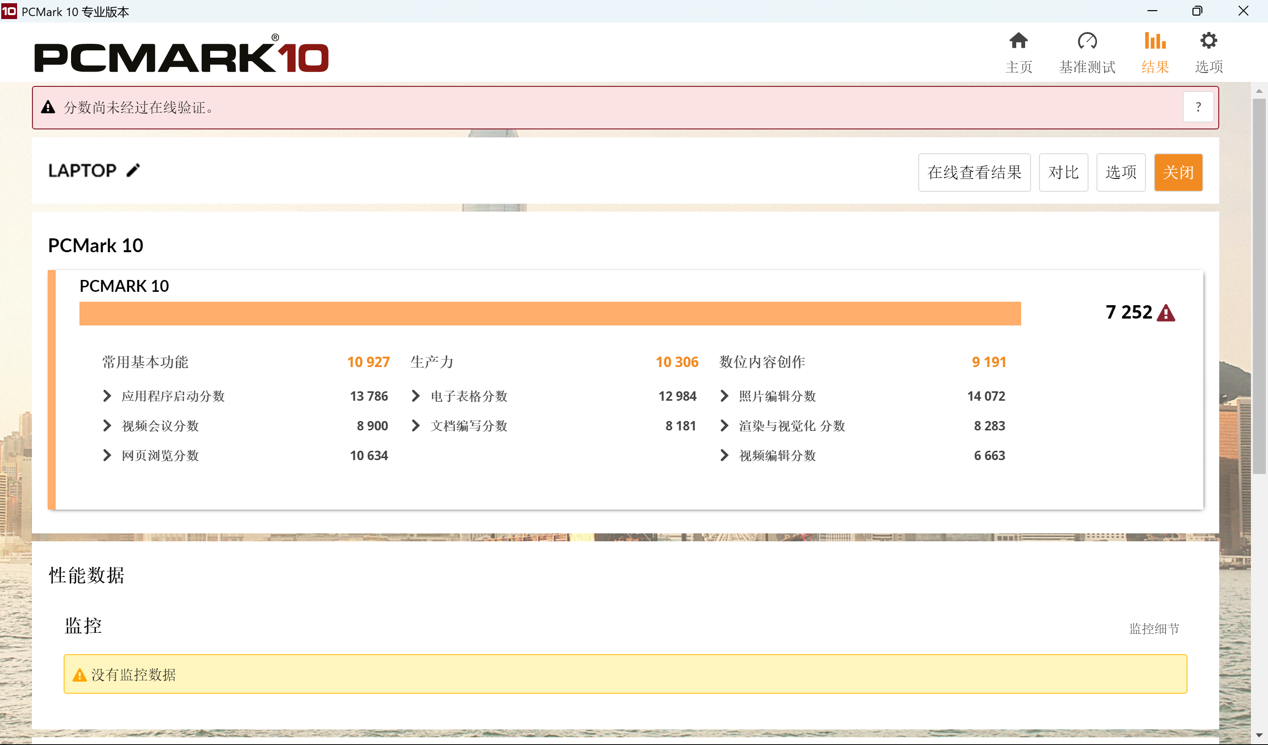Click the vertical scrollbar down arrow
The image size is (1268, 745).
1259,736
